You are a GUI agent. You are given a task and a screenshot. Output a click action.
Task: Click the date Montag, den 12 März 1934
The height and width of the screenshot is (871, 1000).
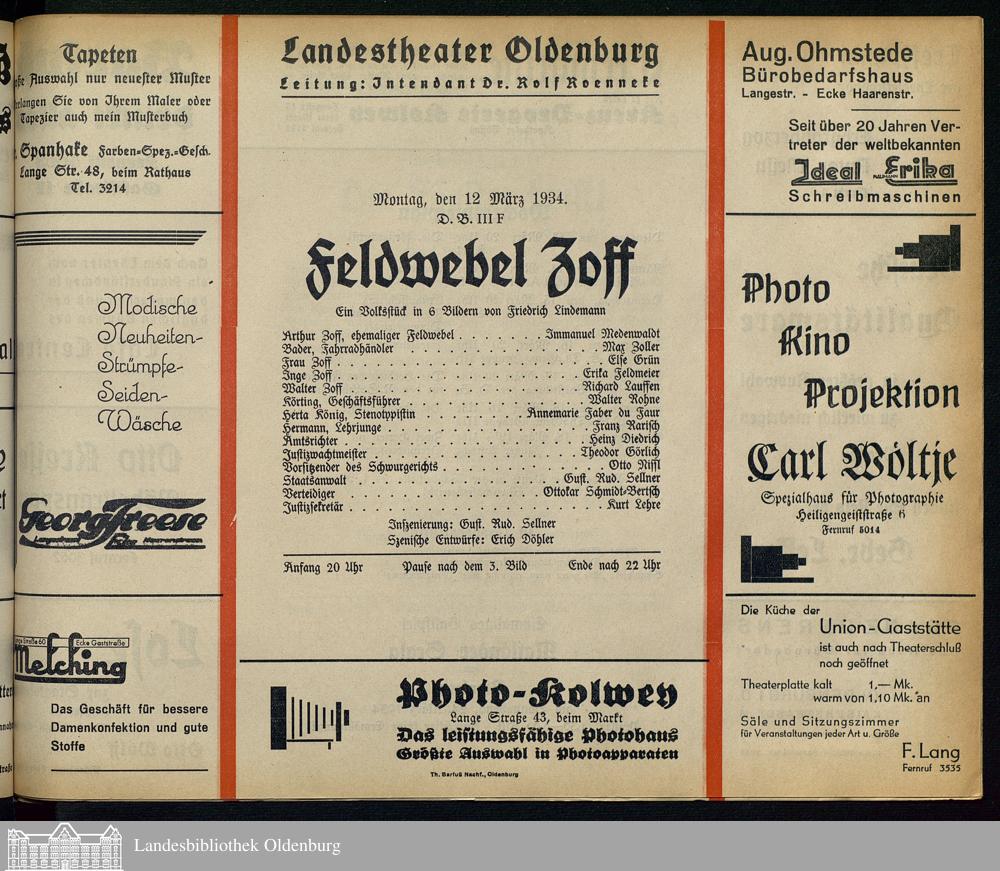click(470, 199)
